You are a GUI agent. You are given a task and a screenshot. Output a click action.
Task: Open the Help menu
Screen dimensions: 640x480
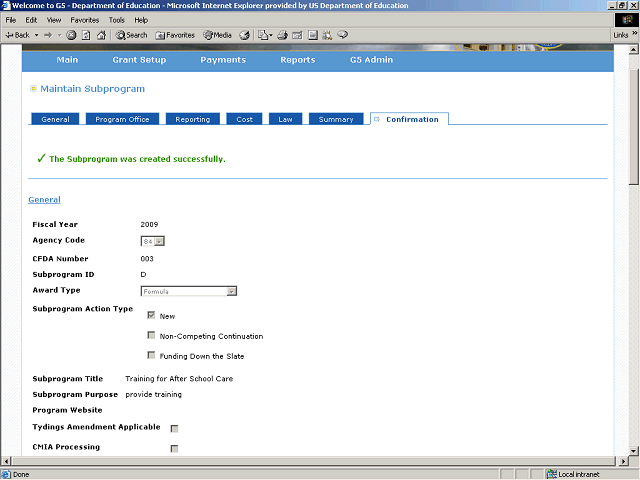pos(141,20)
